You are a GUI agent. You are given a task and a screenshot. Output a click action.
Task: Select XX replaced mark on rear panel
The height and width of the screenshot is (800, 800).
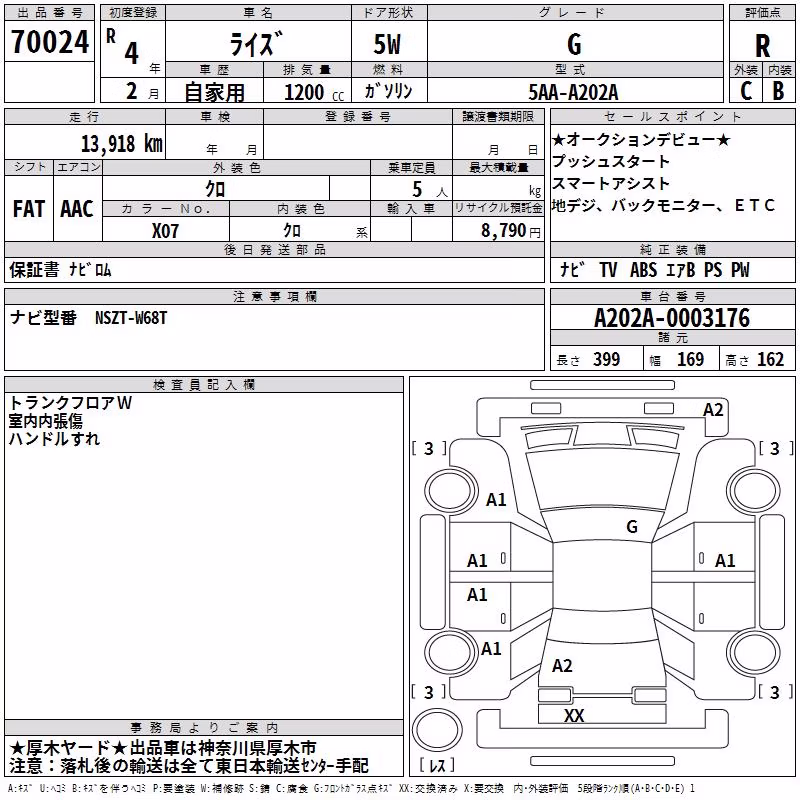[x=574, y=715]
